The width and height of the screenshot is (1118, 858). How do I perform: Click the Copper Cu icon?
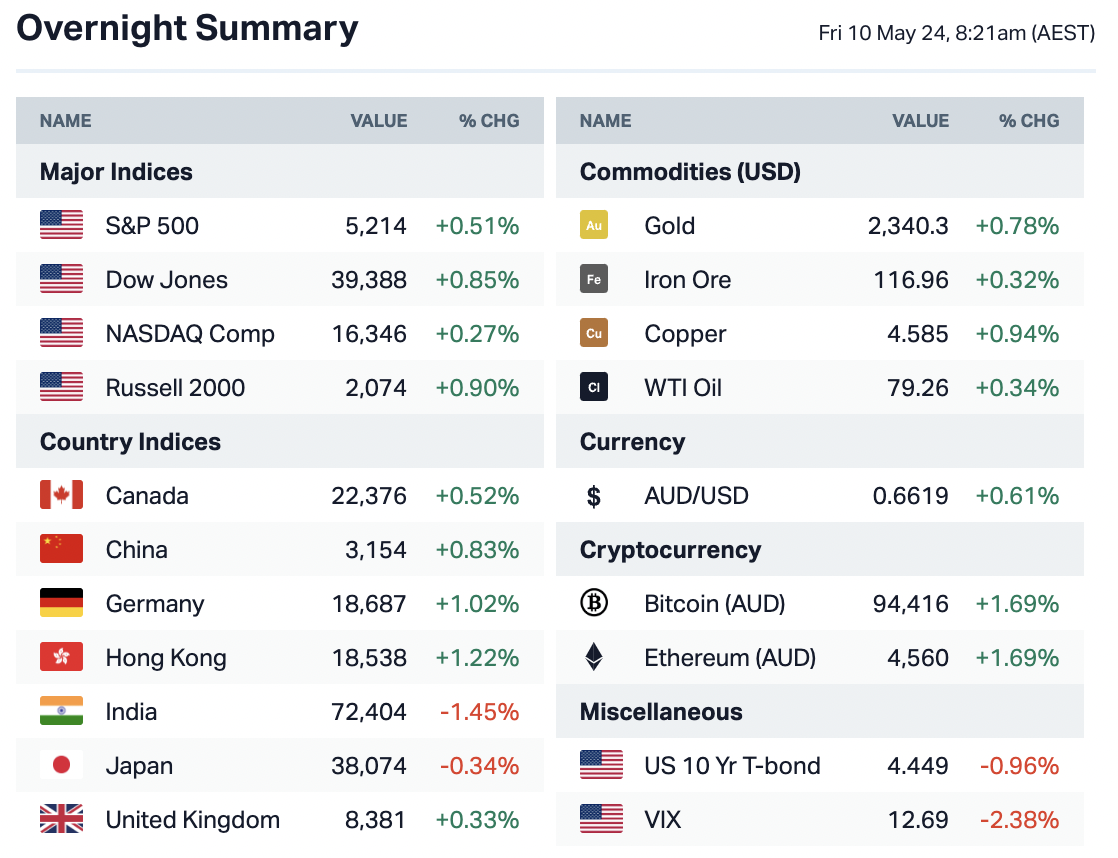pos(594,334)
